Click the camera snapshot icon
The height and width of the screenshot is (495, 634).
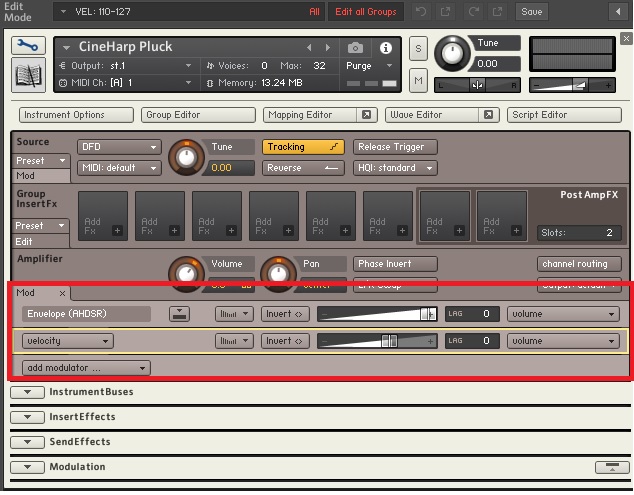pos(355,48)
